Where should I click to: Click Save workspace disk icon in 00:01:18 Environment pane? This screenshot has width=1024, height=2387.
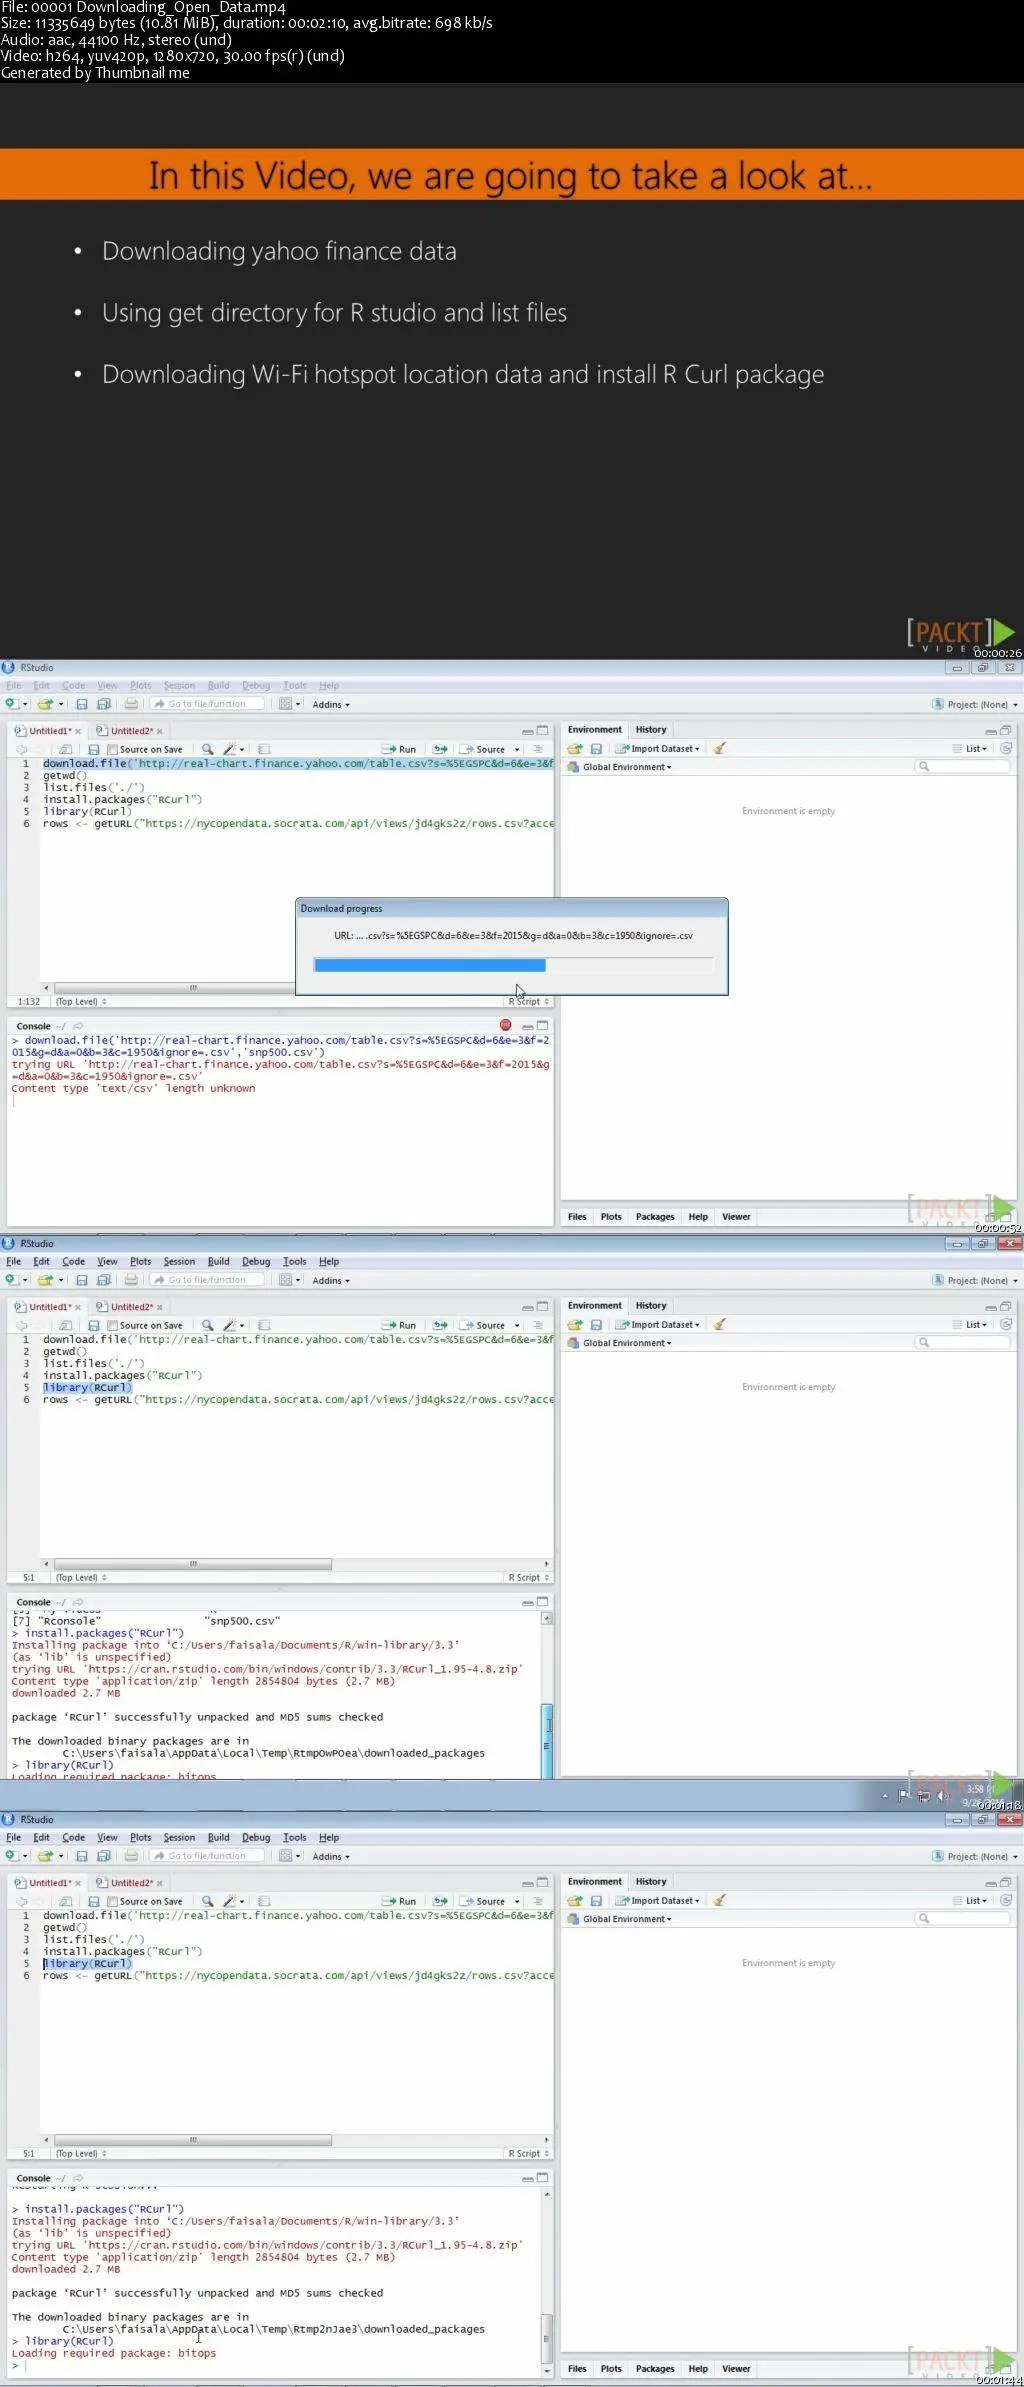596,1324
